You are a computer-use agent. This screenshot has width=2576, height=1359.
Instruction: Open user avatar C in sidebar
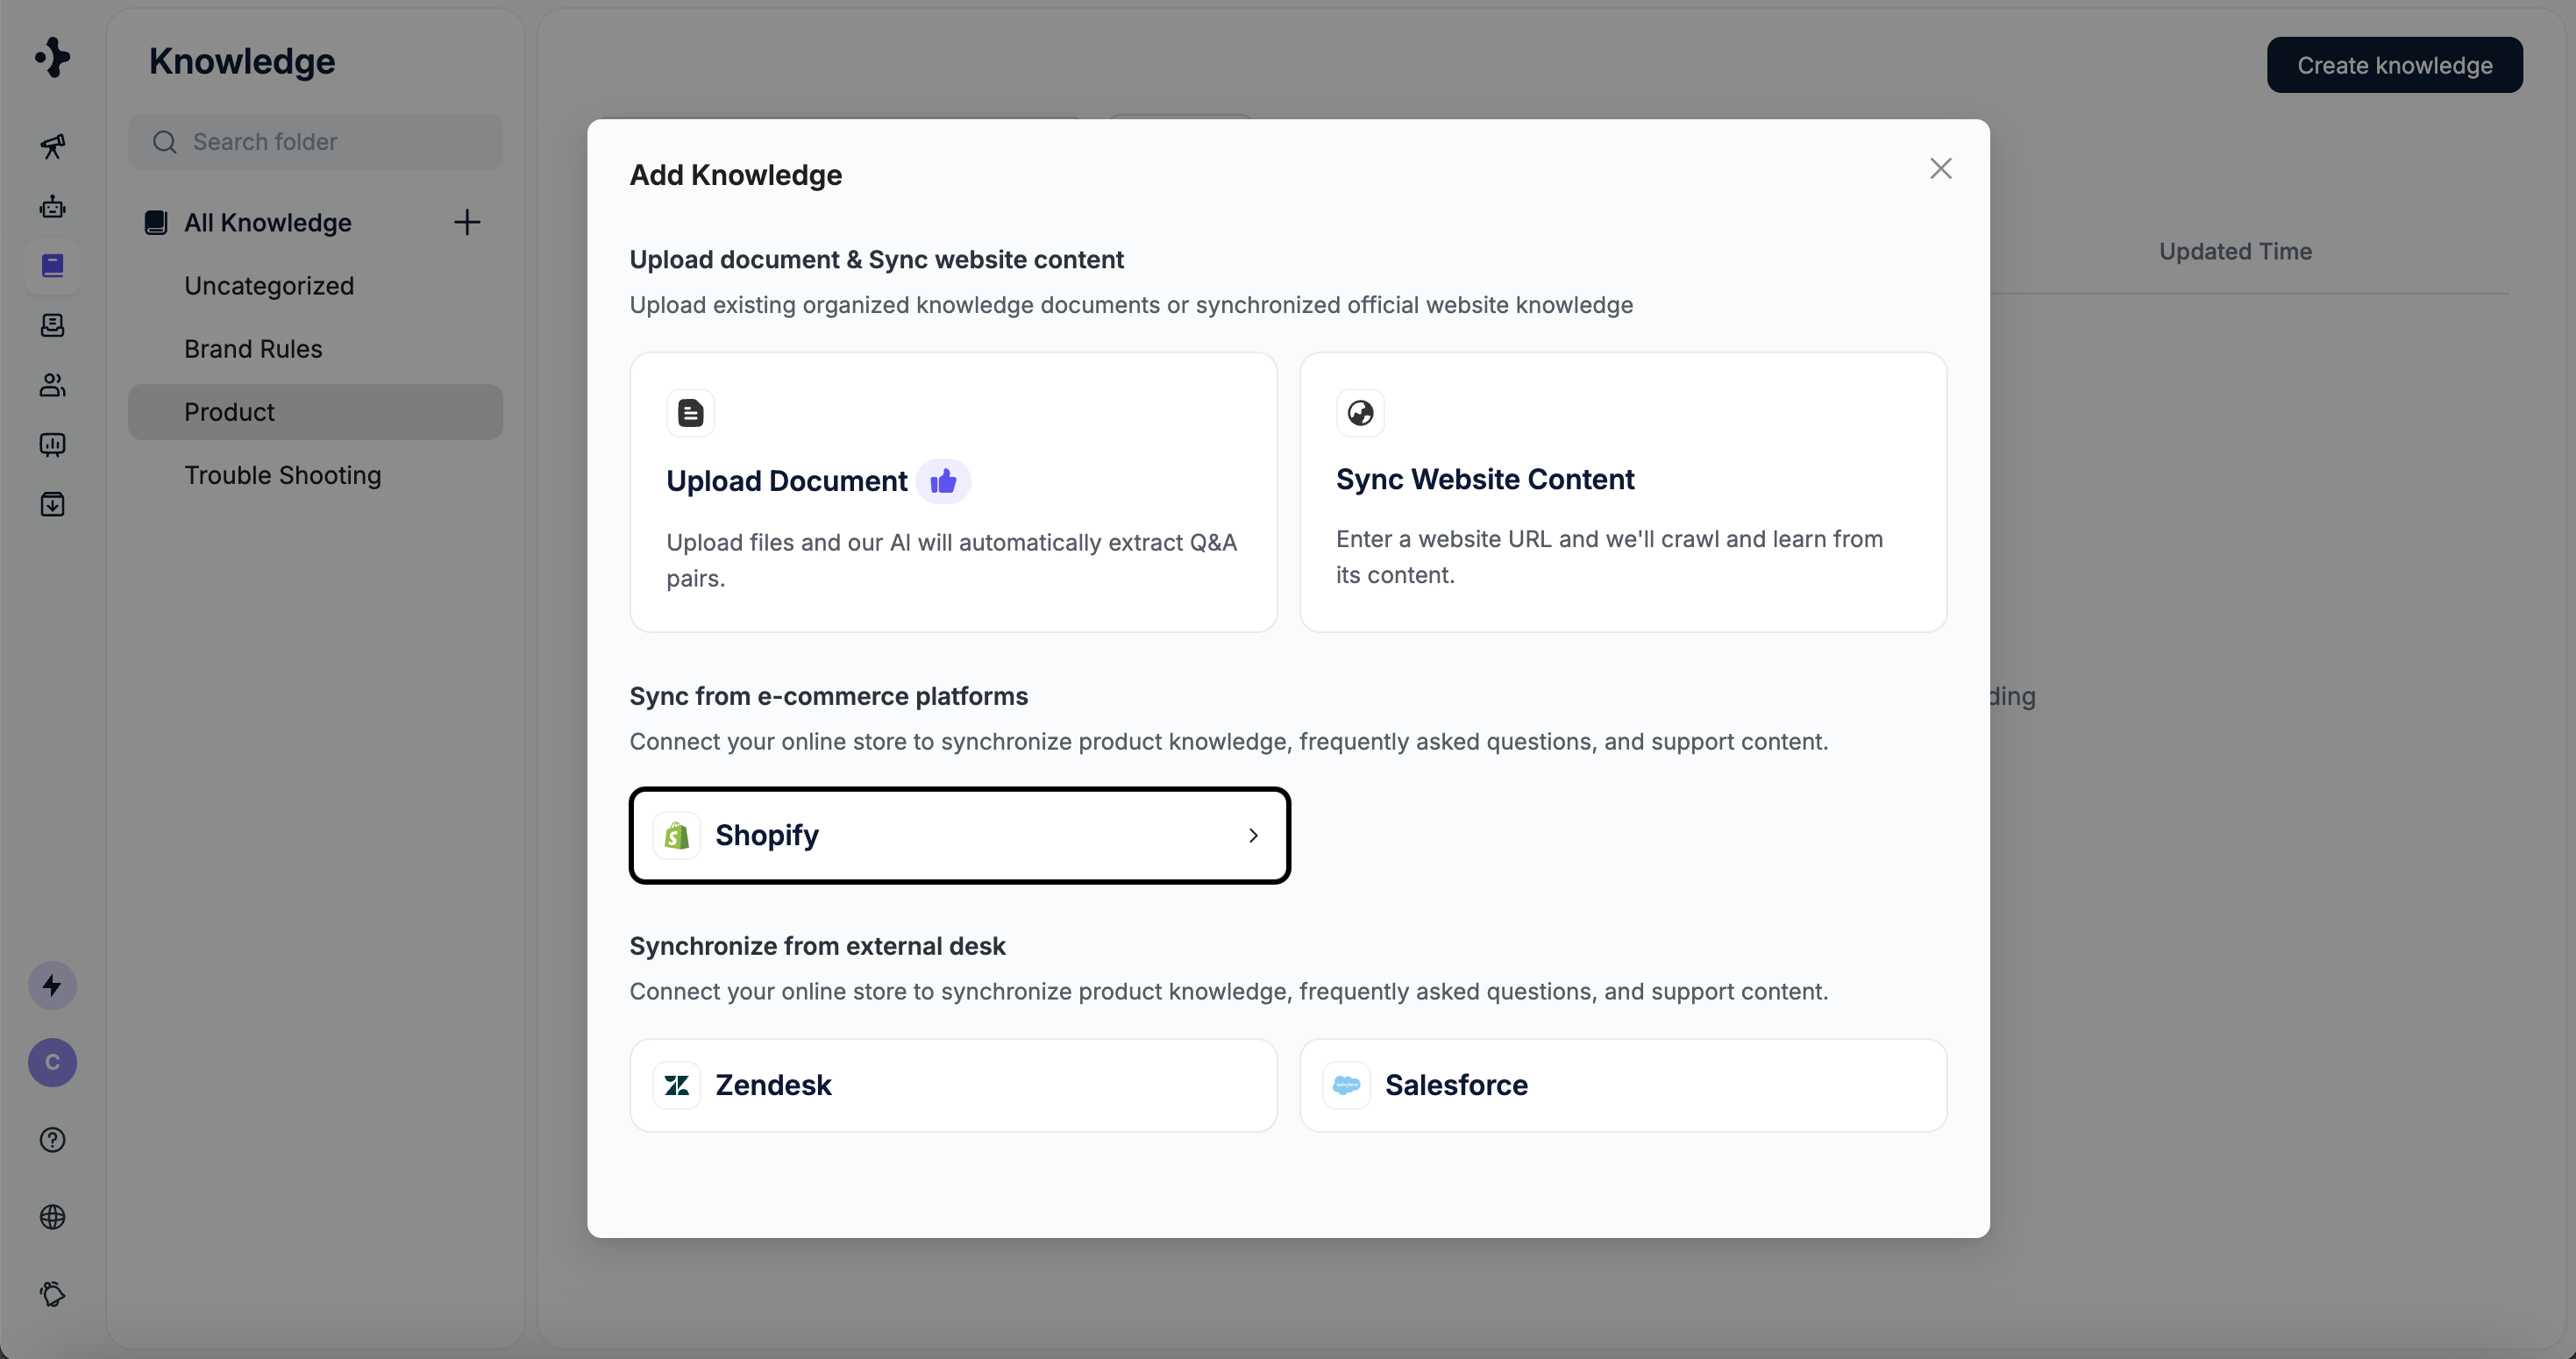click(x=52, y=1062)
